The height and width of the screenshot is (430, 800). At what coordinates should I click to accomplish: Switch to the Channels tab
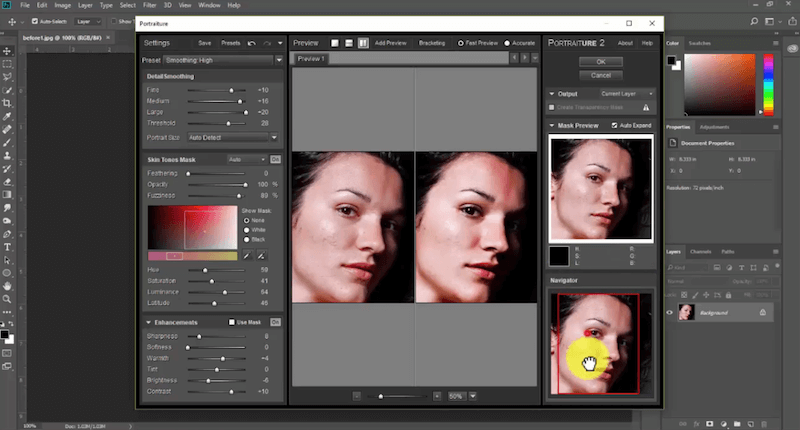tap(700, 251)
